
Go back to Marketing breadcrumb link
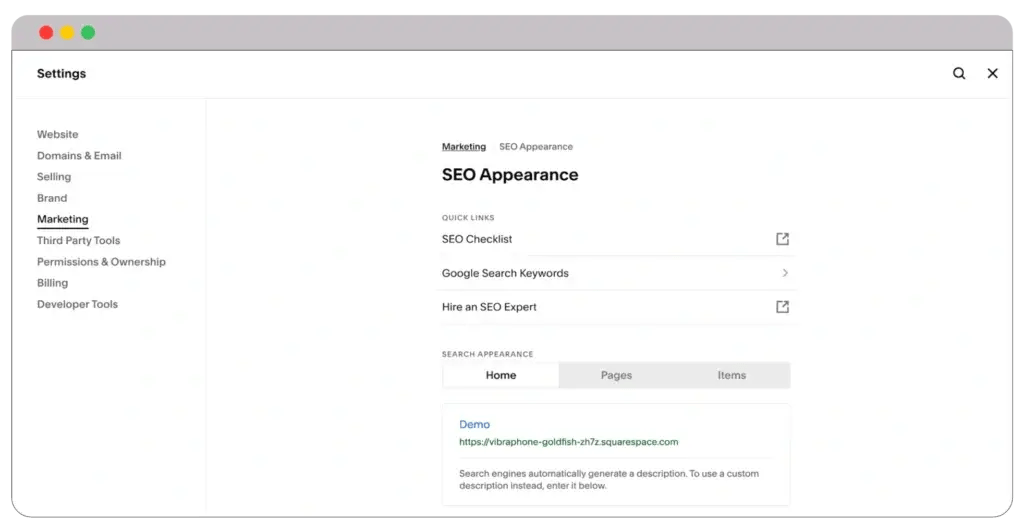click(x=464, y=147)
